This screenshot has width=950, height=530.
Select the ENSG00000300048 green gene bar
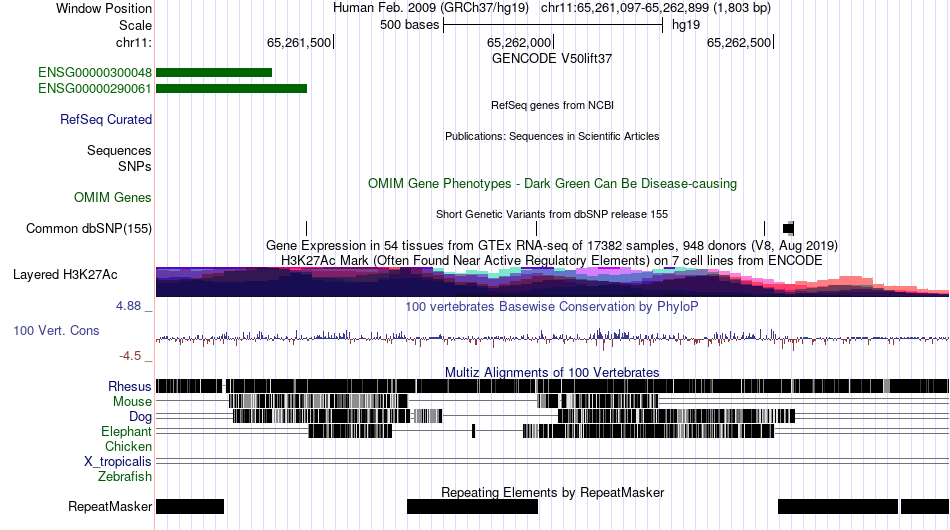pyautogui.click(x=214, y=73)
